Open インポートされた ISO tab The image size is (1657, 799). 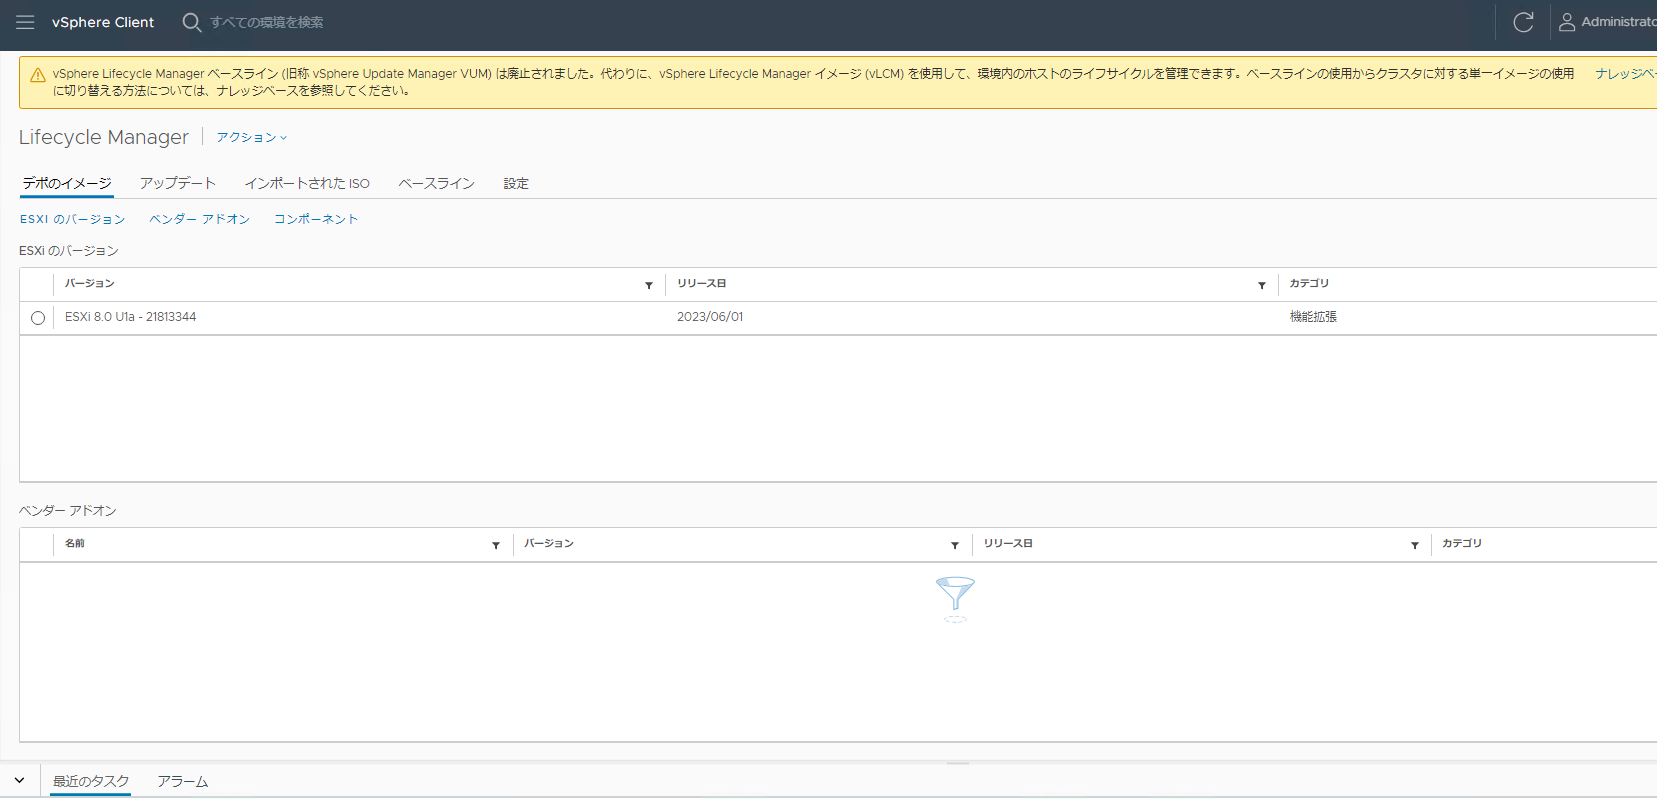[307, 183]
